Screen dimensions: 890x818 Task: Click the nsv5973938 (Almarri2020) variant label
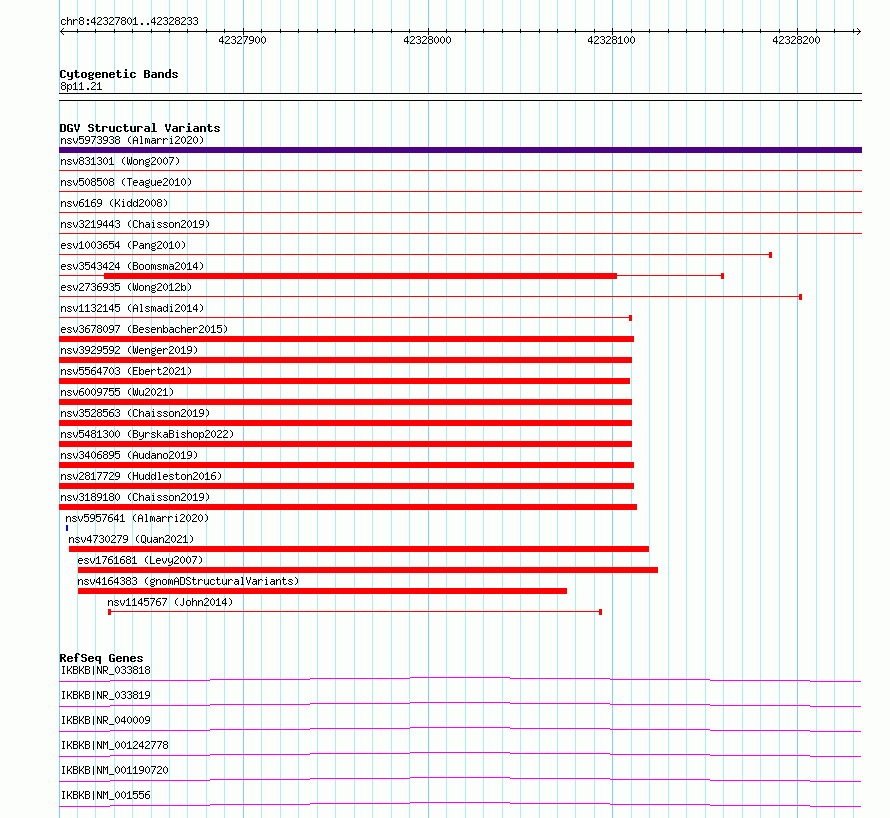coord(132,140)
